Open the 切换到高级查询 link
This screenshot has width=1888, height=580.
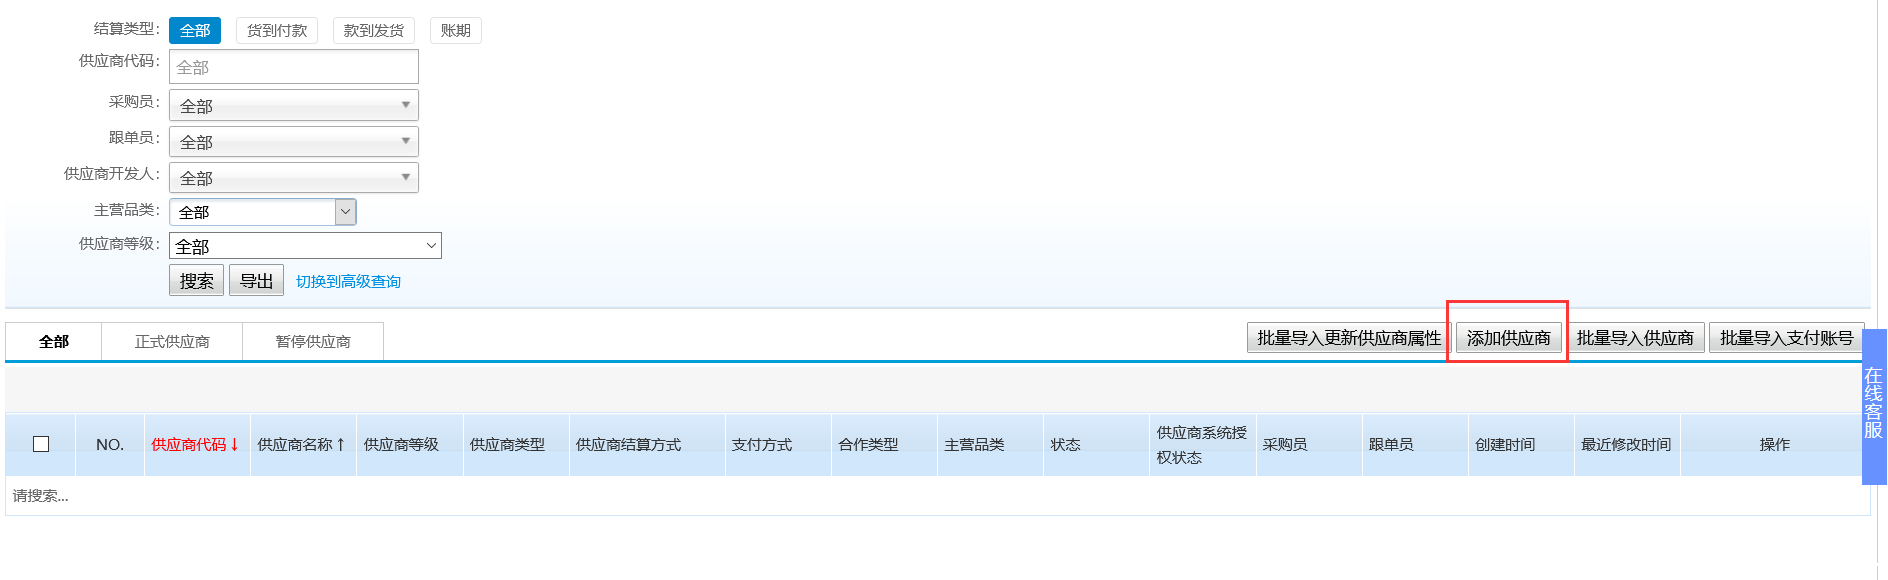[348, 282]
